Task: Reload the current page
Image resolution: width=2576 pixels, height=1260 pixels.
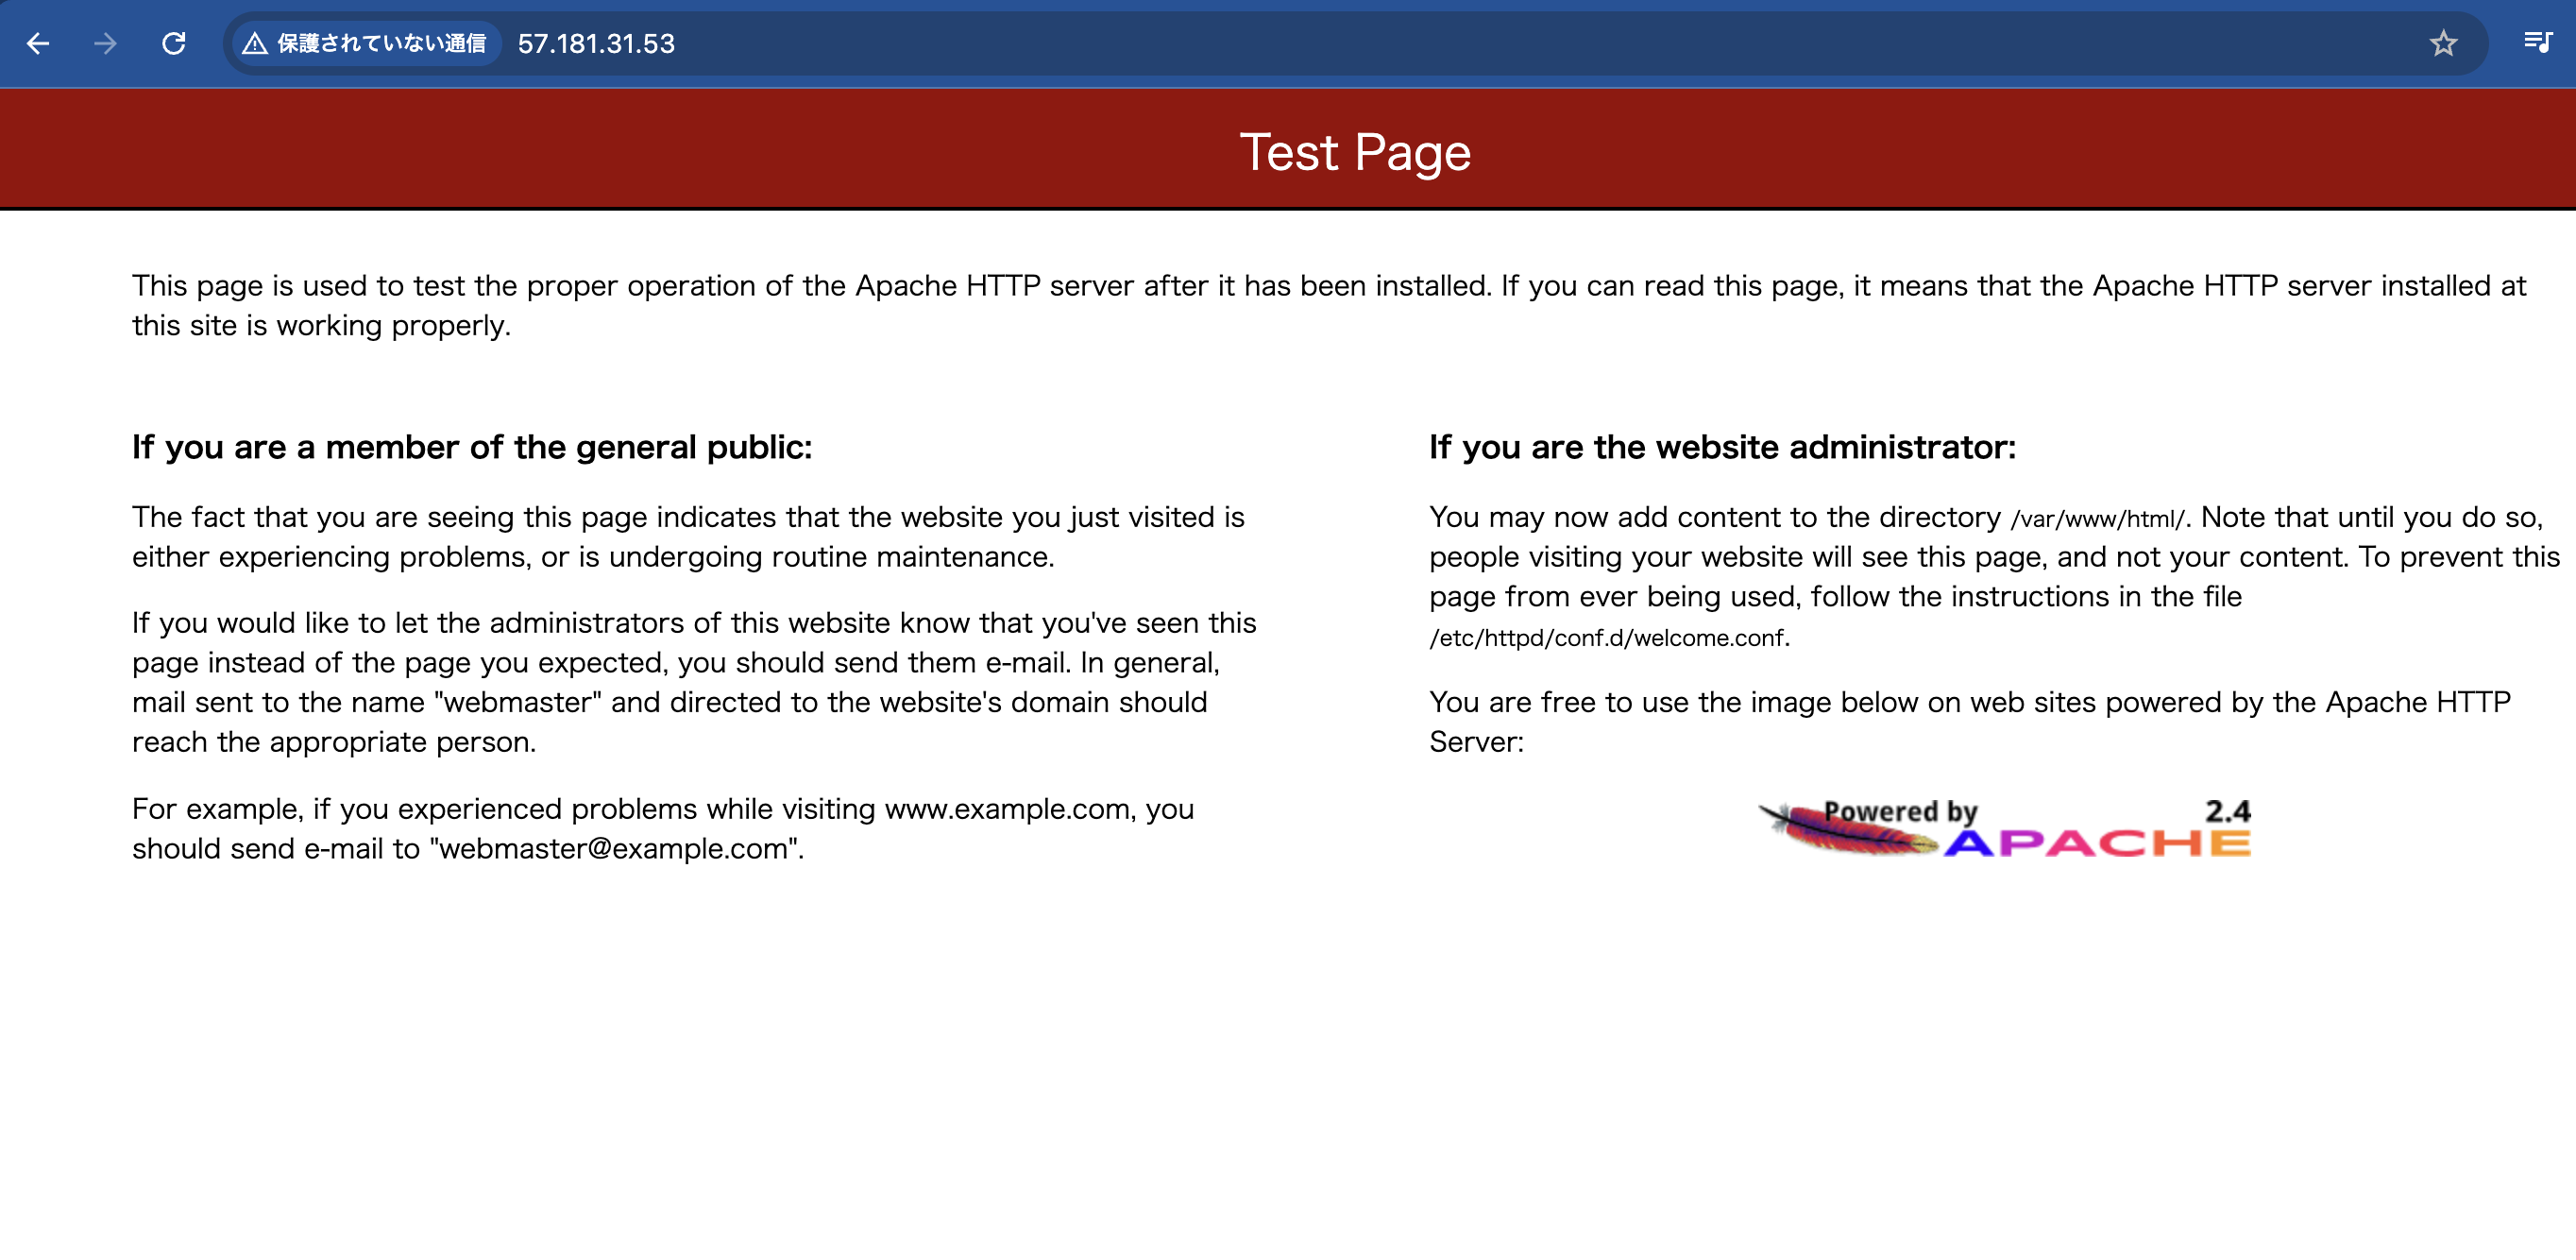Action: [x=174, y=44]
